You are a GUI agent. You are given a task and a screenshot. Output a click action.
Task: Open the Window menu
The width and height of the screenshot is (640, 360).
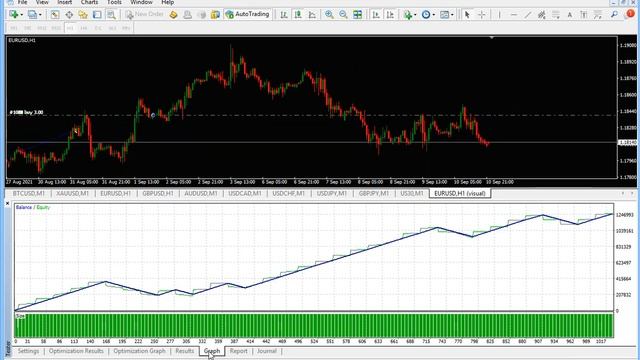[x=141, y=2]
